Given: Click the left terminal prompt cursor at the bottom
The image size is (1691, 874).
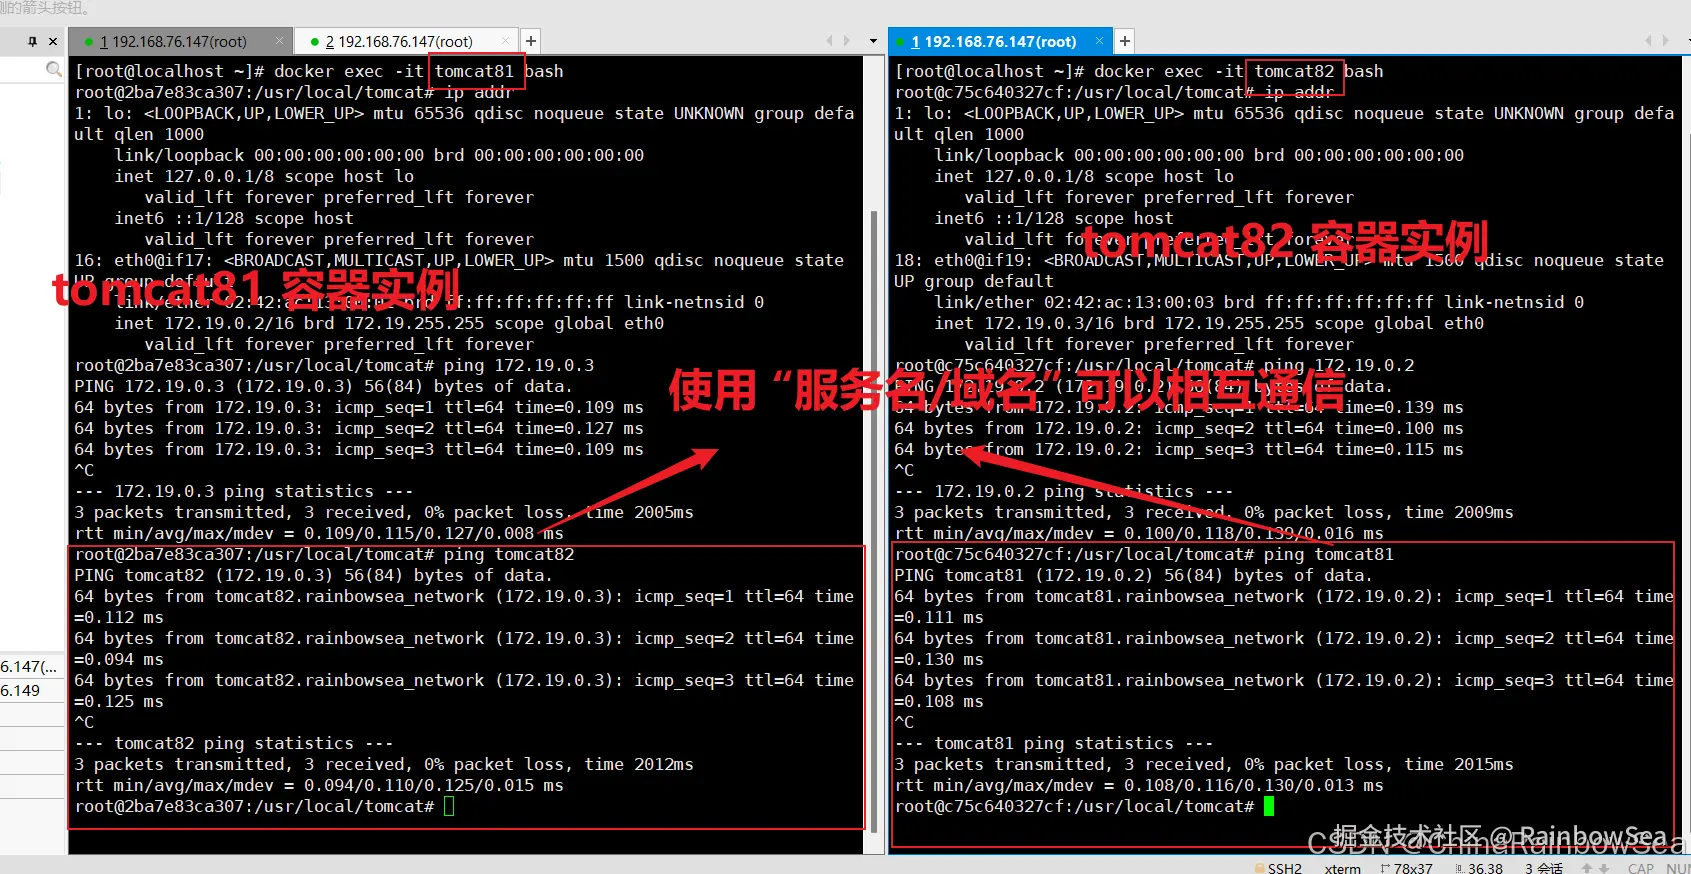Looking at the screenshot, I should pyautogui.click(x=449, y=806).
